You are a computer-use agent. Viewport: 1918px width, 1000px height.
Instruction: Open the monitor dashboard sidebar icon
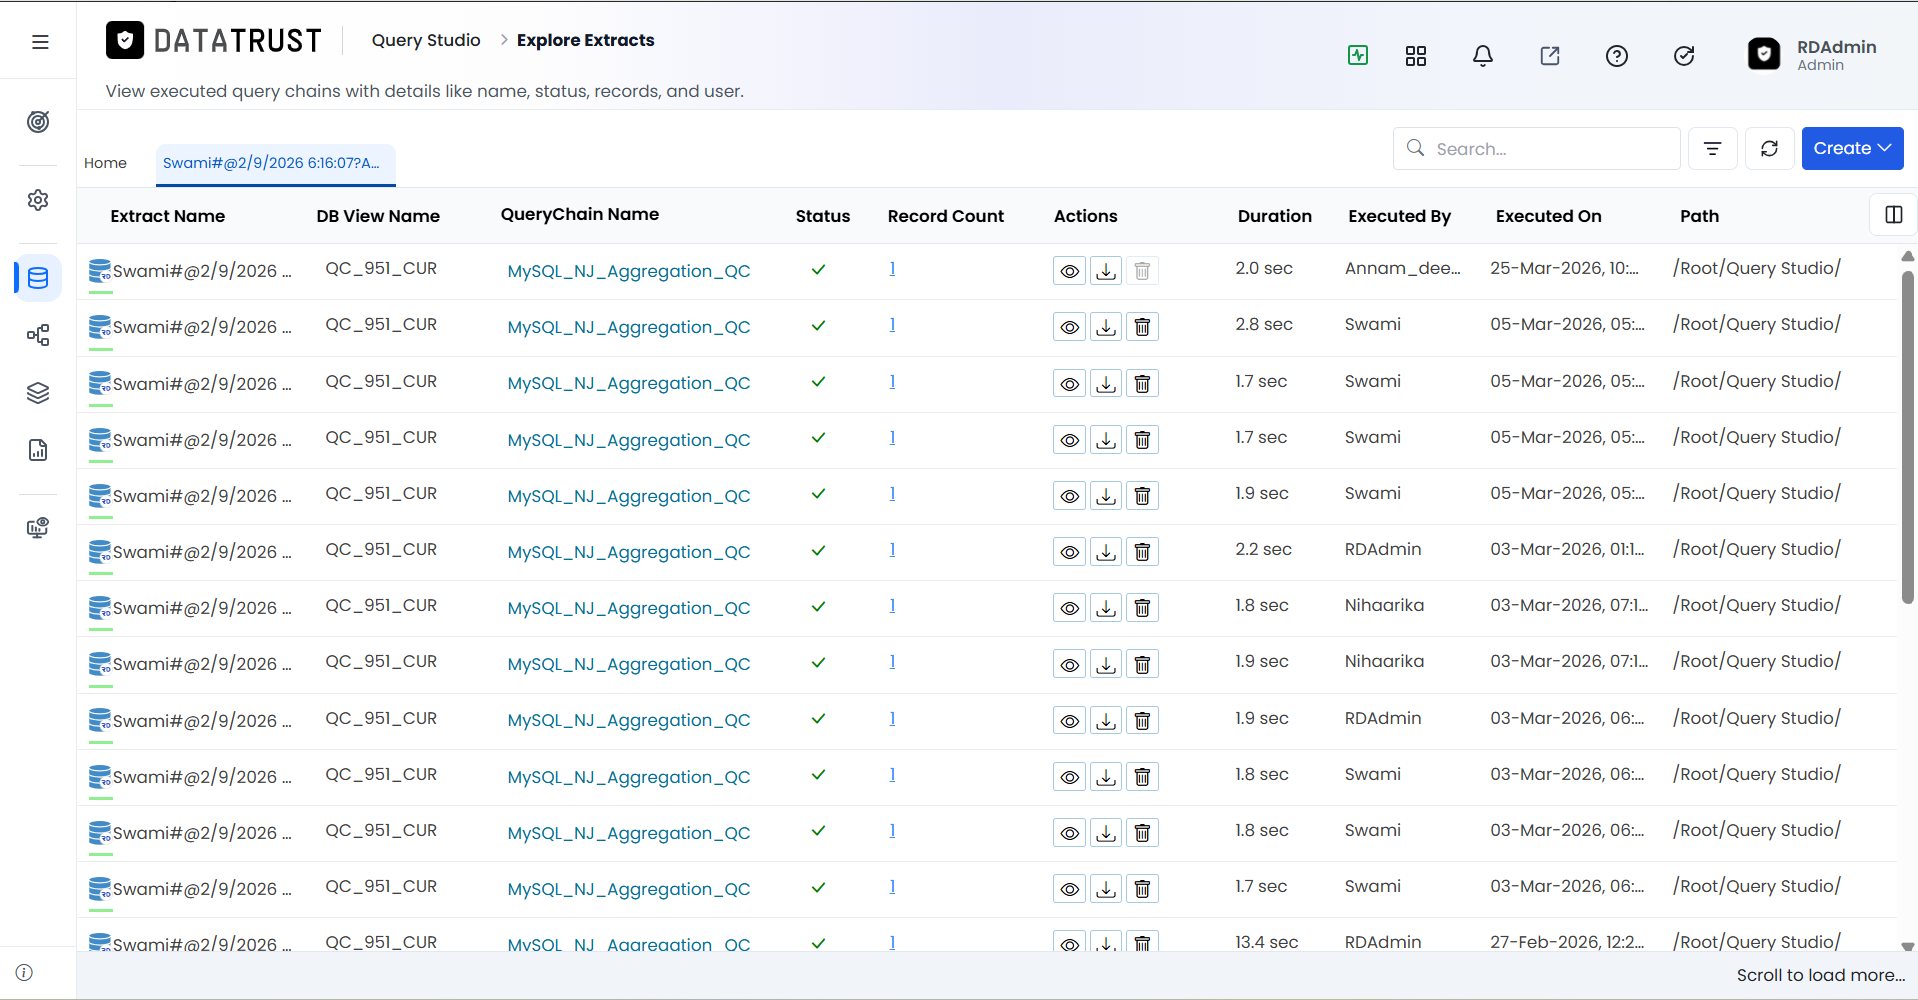click(x=38, y=528)
